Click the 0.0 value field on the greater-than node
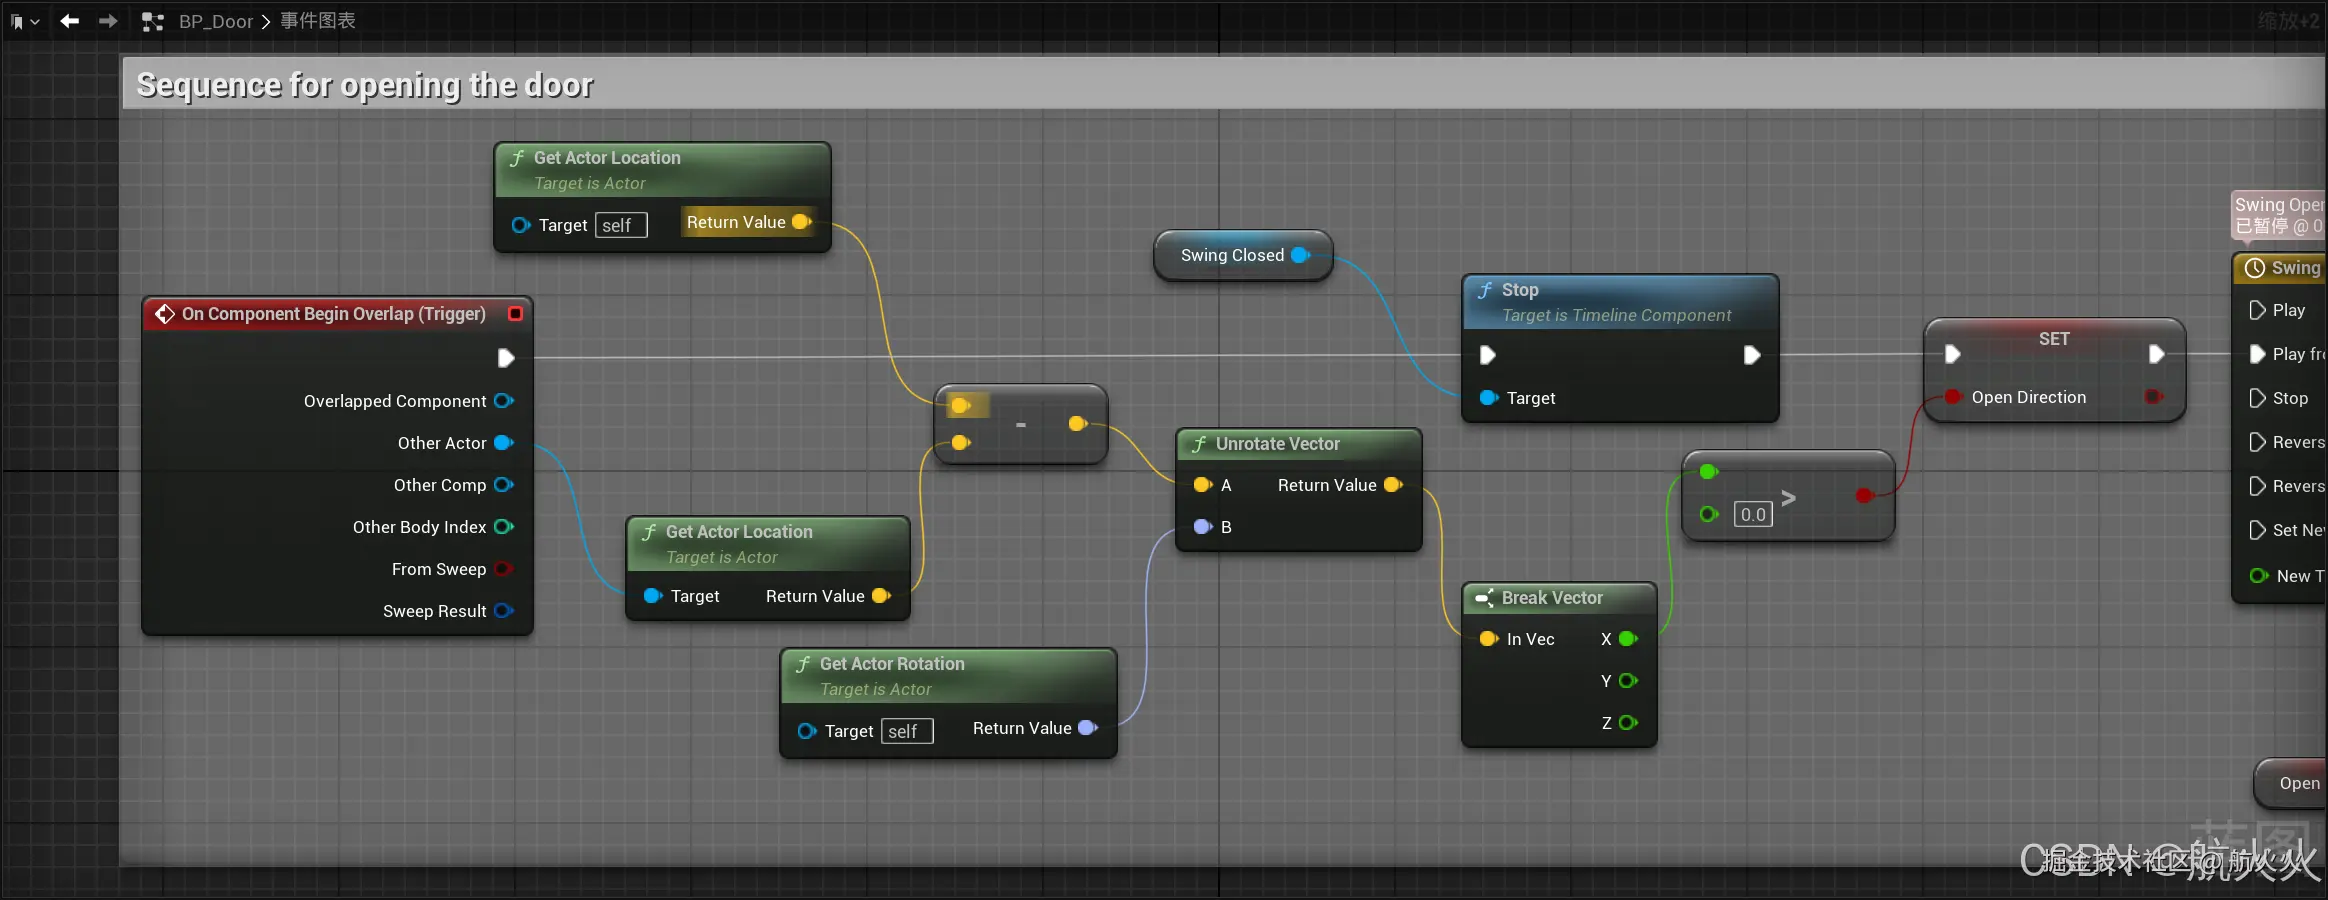 1753,514
